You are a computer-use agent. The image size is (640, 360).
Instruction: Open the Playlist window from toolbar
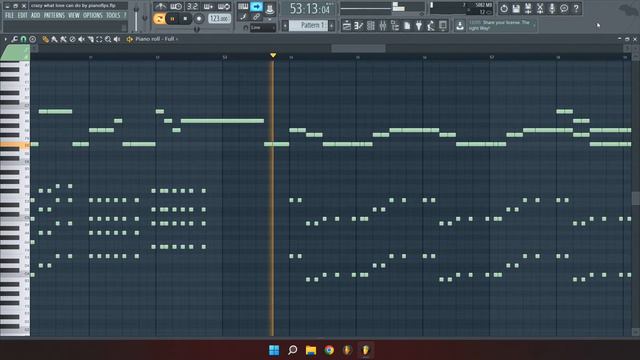(x=347, y=26)
